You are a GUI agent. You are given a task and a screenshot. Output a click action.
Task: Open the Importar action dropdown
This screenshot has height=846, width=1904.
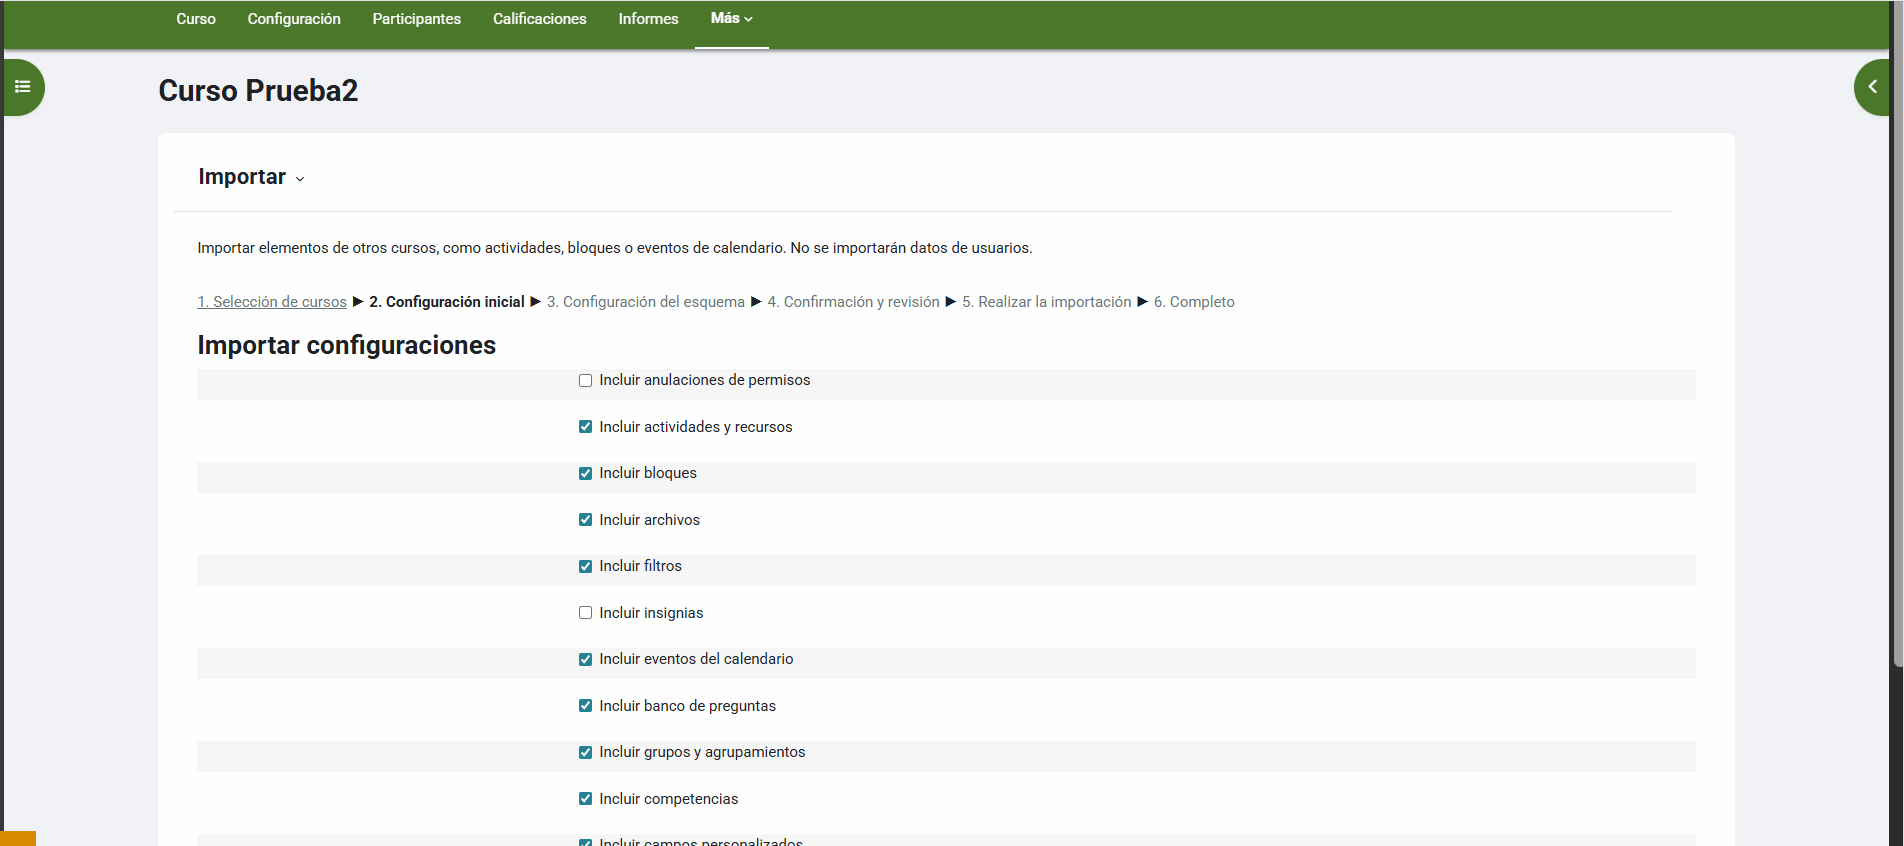[x=252, y=177]
